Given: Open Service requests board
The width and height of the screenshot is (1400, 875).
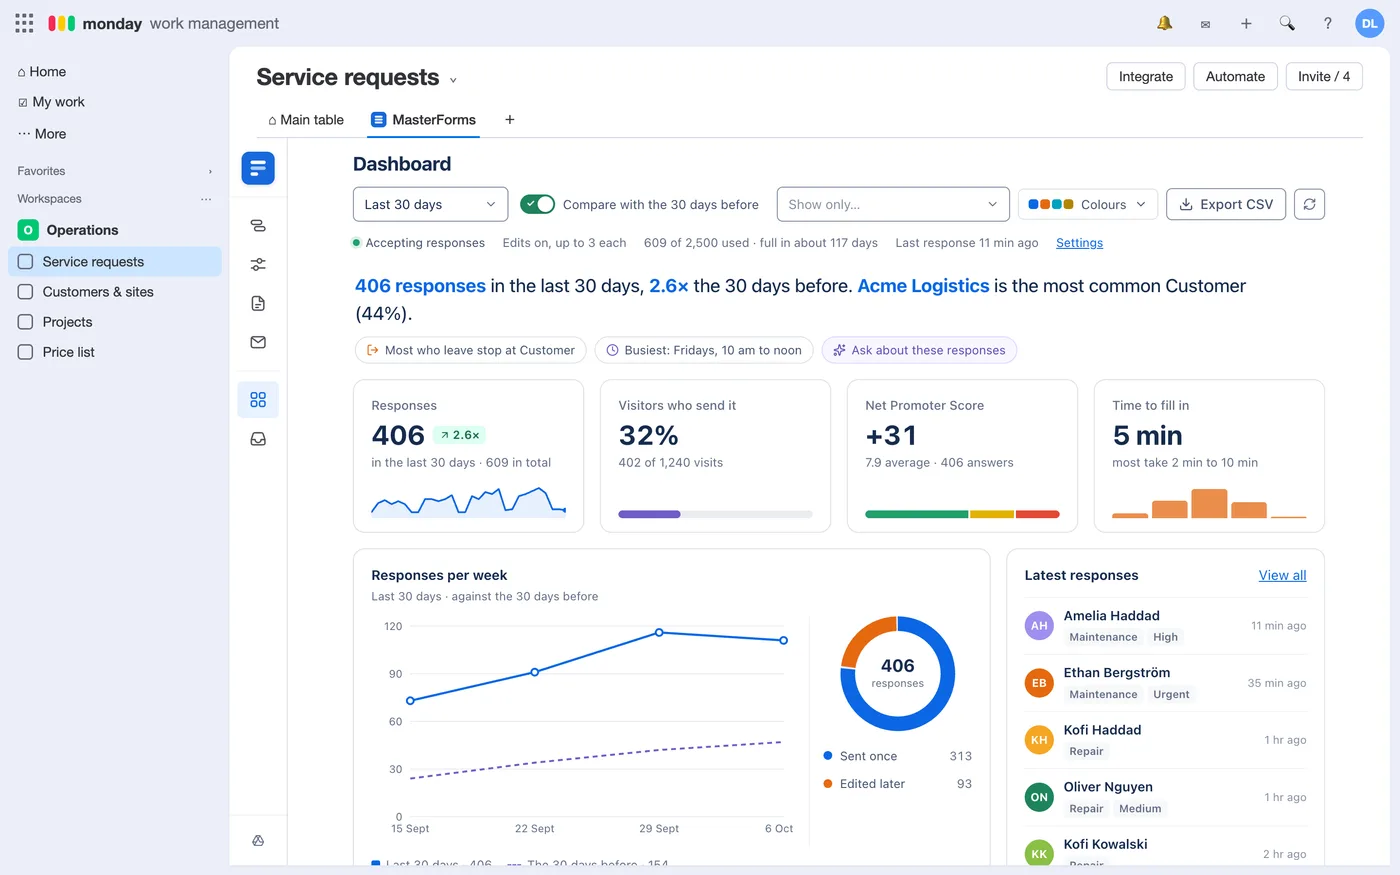Looking at the screenshot, I should [x=115, y=262].
